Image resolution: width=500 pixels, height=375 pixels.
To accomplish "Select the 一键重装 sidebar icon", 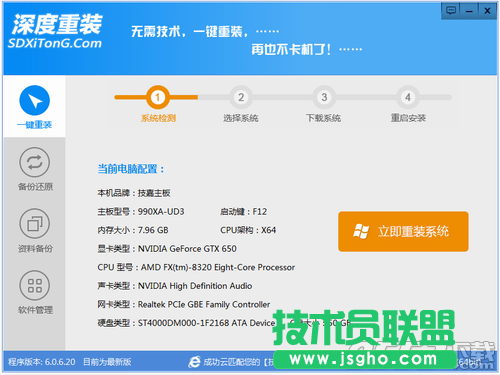I will (35, 101).
